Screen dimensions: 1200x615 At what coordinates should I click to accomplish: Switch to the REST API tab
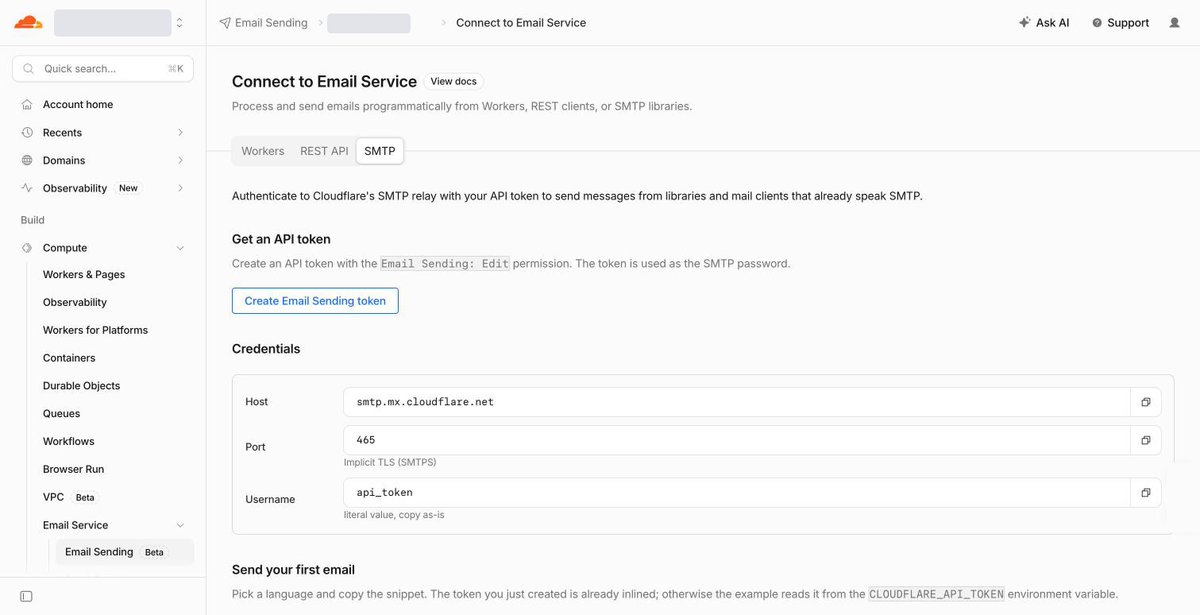coord(324,151)
